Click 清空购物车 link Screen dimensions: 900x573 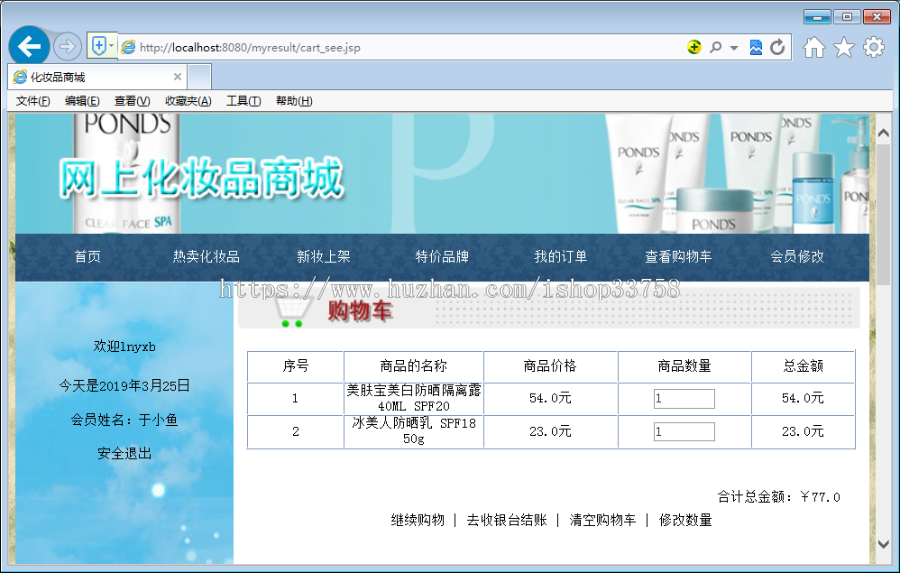click(603, 520)
